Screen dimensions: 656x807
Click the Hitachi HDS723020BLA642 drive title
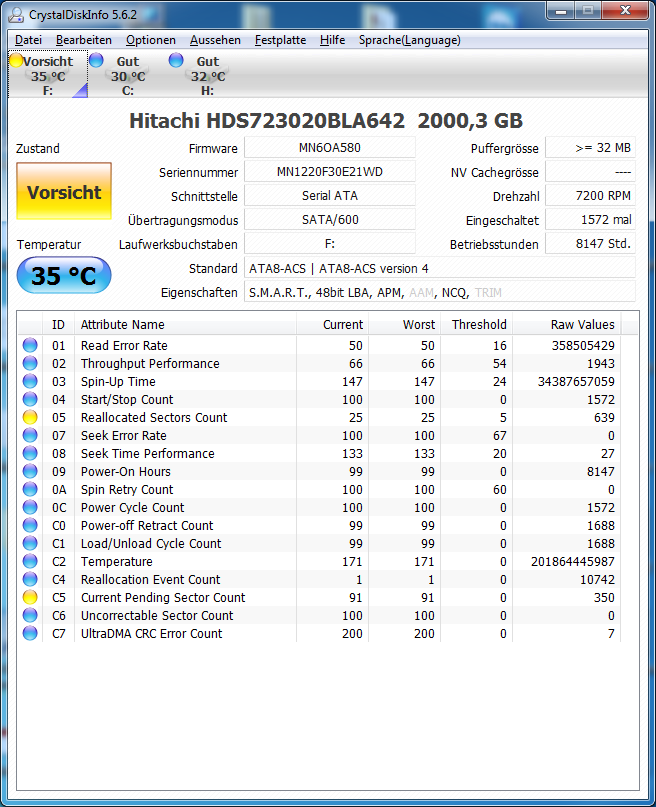(x=326, y=121)
